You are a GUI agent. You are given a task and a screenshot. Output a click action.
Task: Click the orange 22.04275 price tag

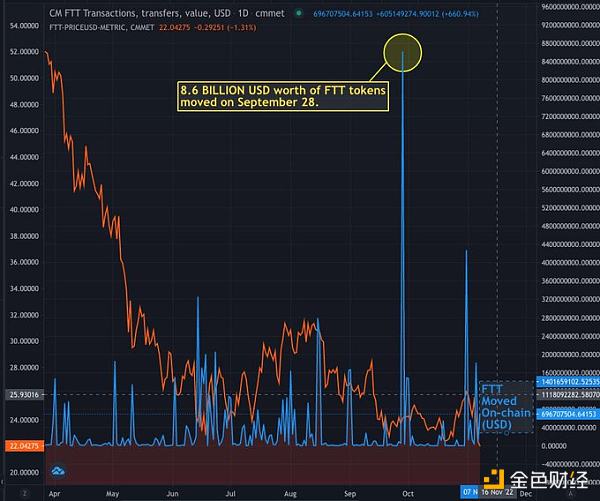(22, 446)
